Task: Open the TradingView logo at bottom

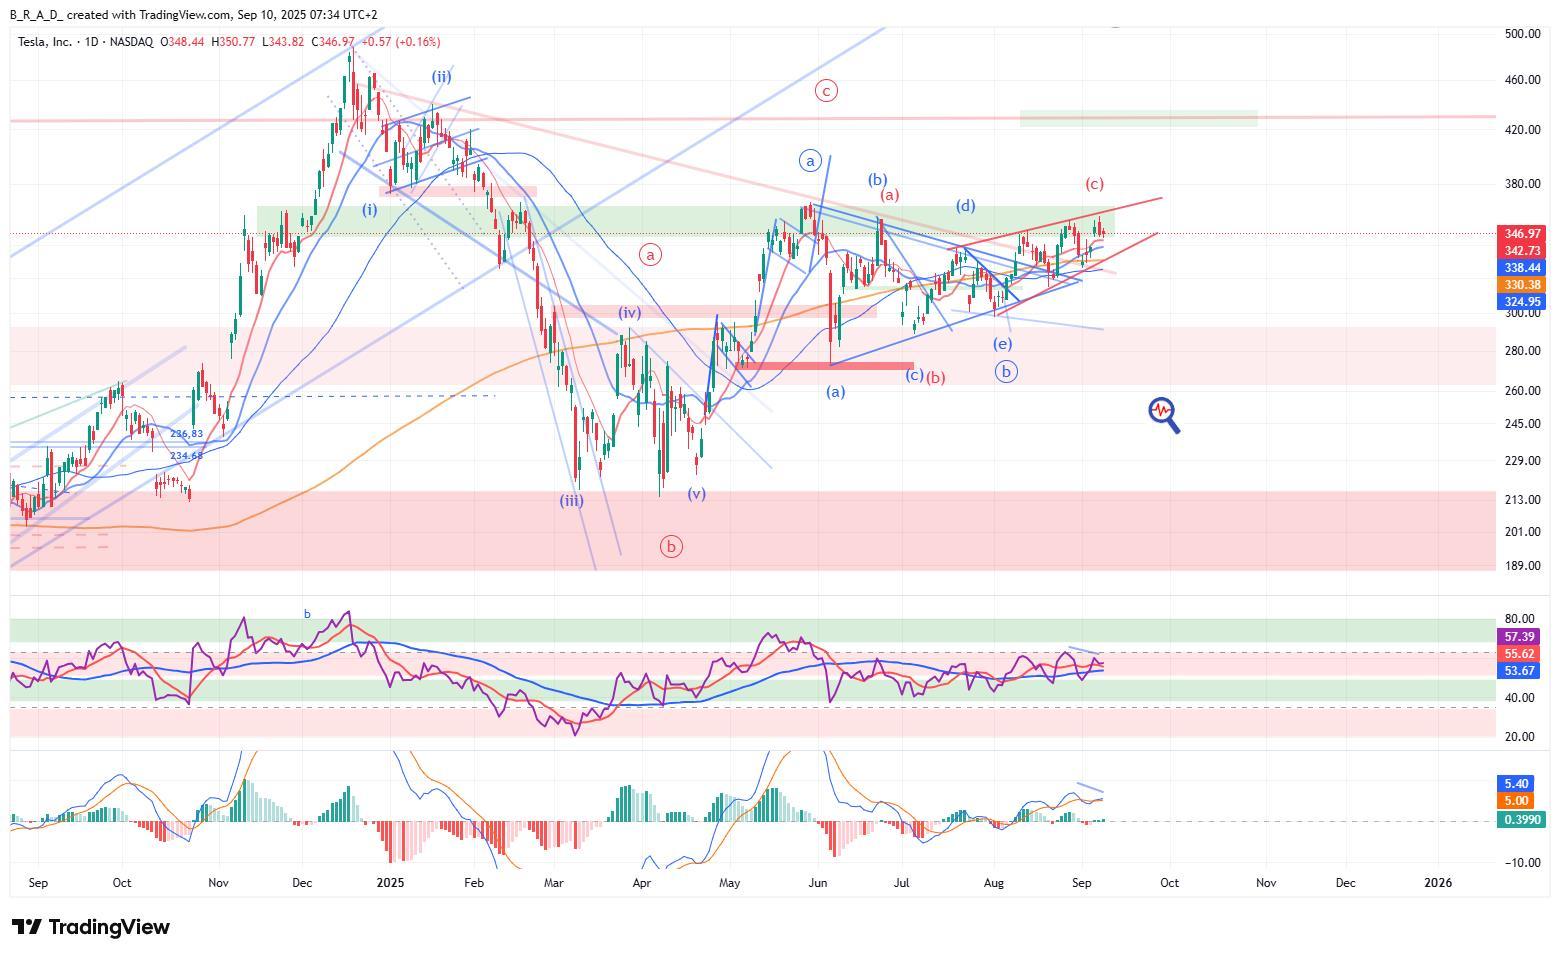Action: click(x=91, y=927)
